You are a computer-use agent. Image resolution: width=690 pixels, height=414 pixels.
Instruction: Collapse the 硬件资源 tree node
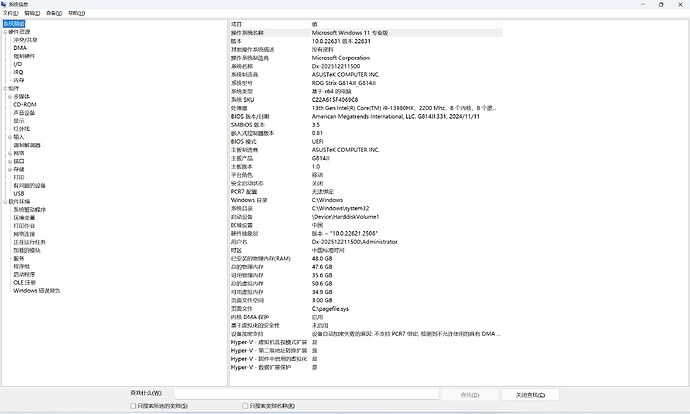(x=4, y=32)
